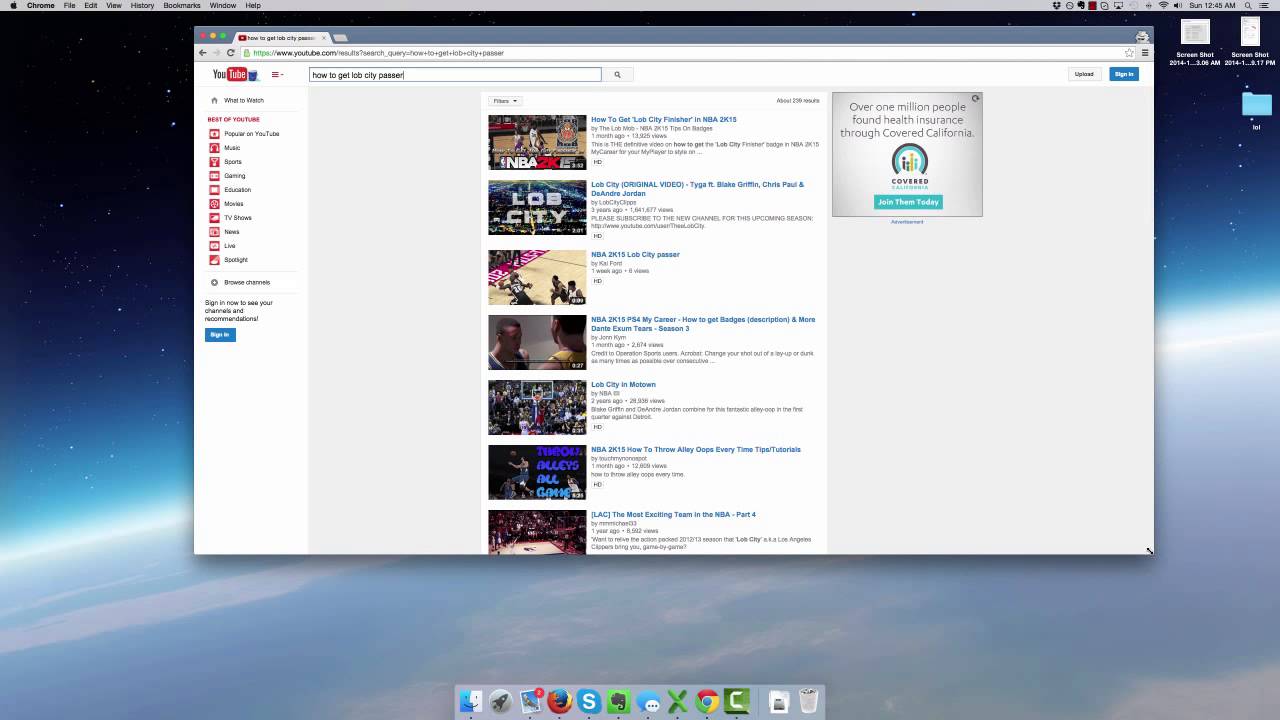This screenshot has height=720, width=1280.
Task: Open a new tab with the new-tab button
Action: pos(340,38)
